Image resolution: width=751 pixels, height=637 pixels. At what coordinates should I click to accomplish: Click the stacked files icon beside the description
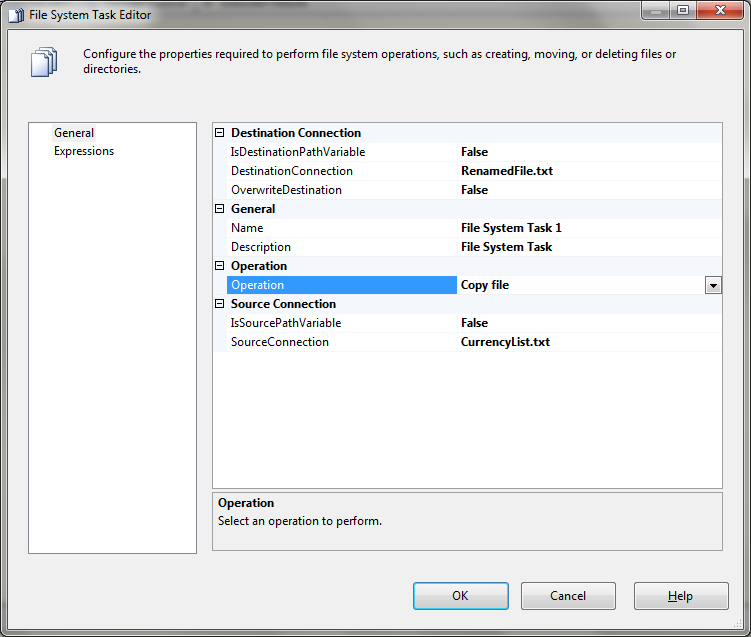click(44, 62)
